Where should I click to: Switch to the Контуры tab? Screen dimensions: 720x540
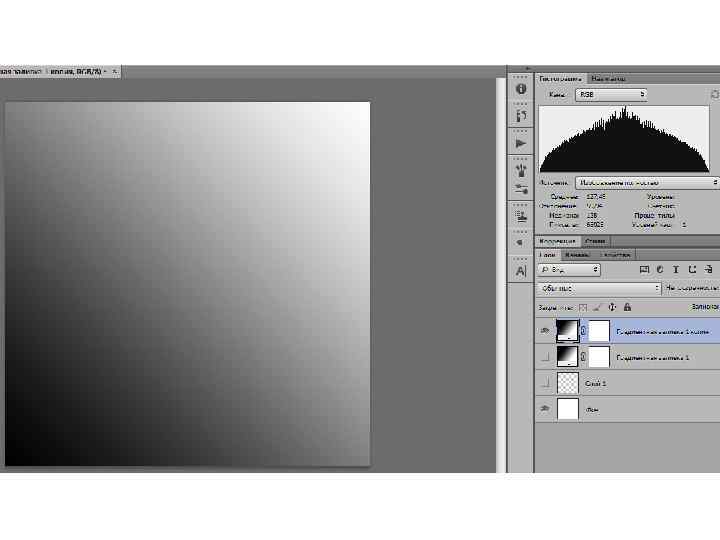coord(615,255)
